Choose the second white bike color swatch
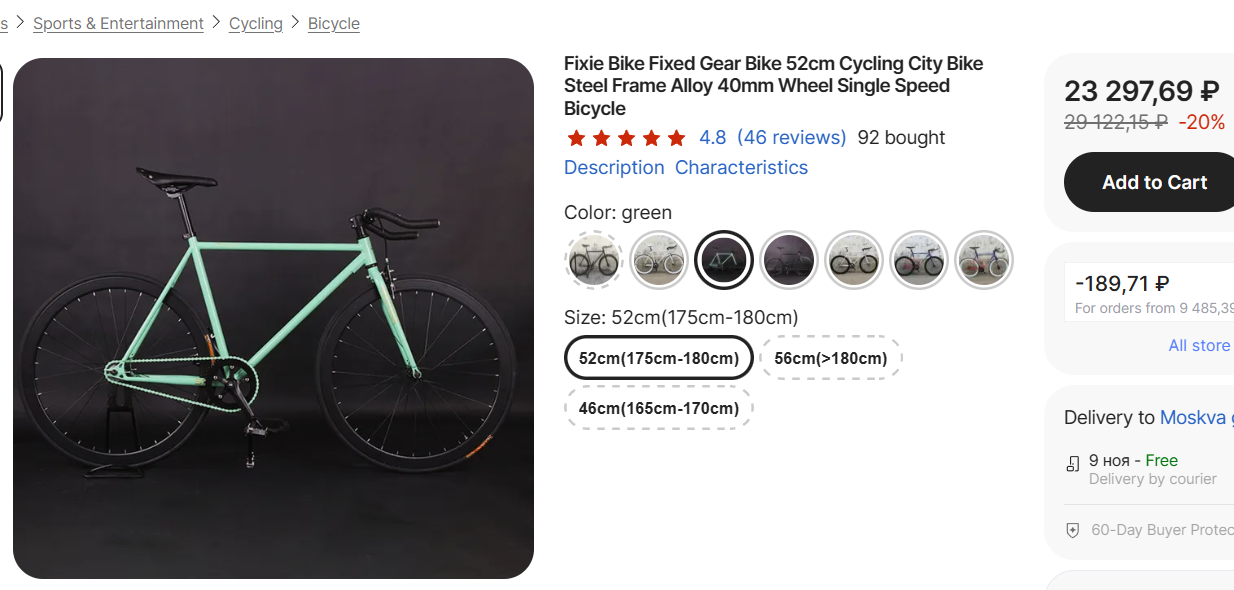 click(659, 260)
